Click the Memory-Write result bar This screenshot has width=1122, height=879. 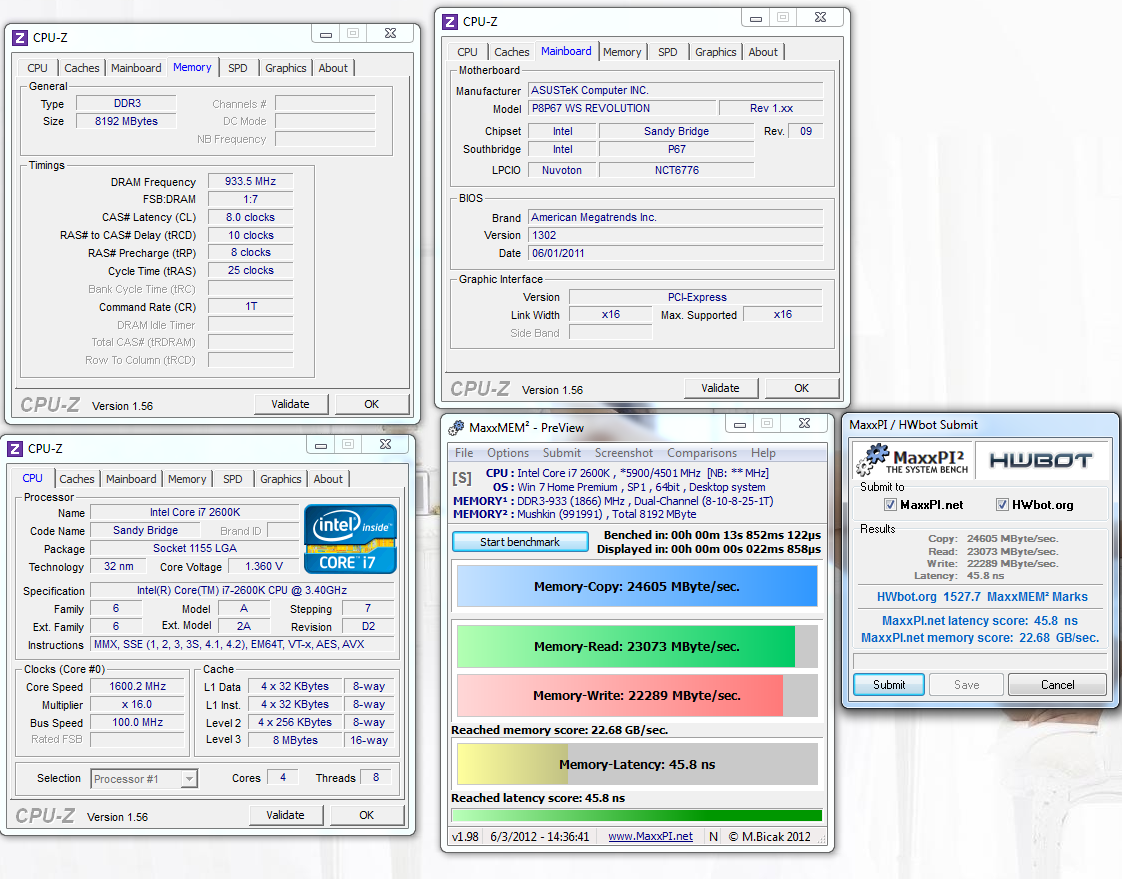point(637,696)
